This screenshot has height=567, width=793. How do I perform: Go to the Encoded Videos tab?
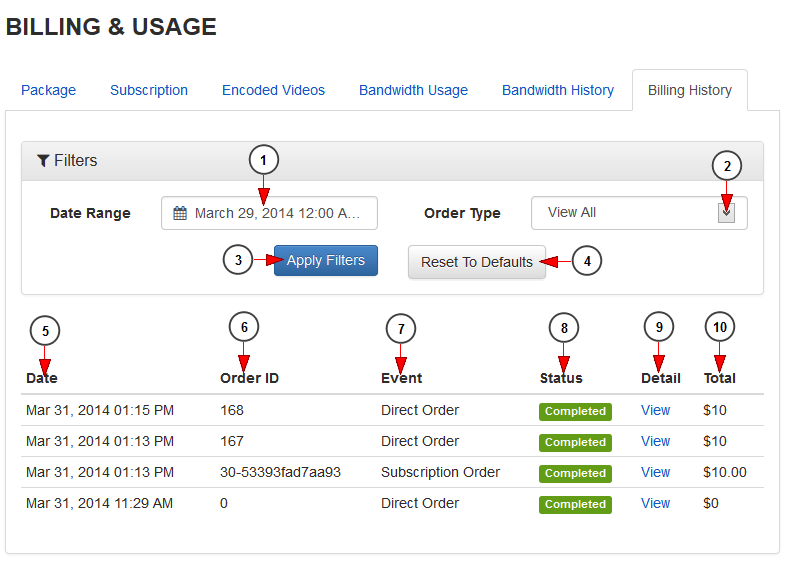[x=273, y=90]
